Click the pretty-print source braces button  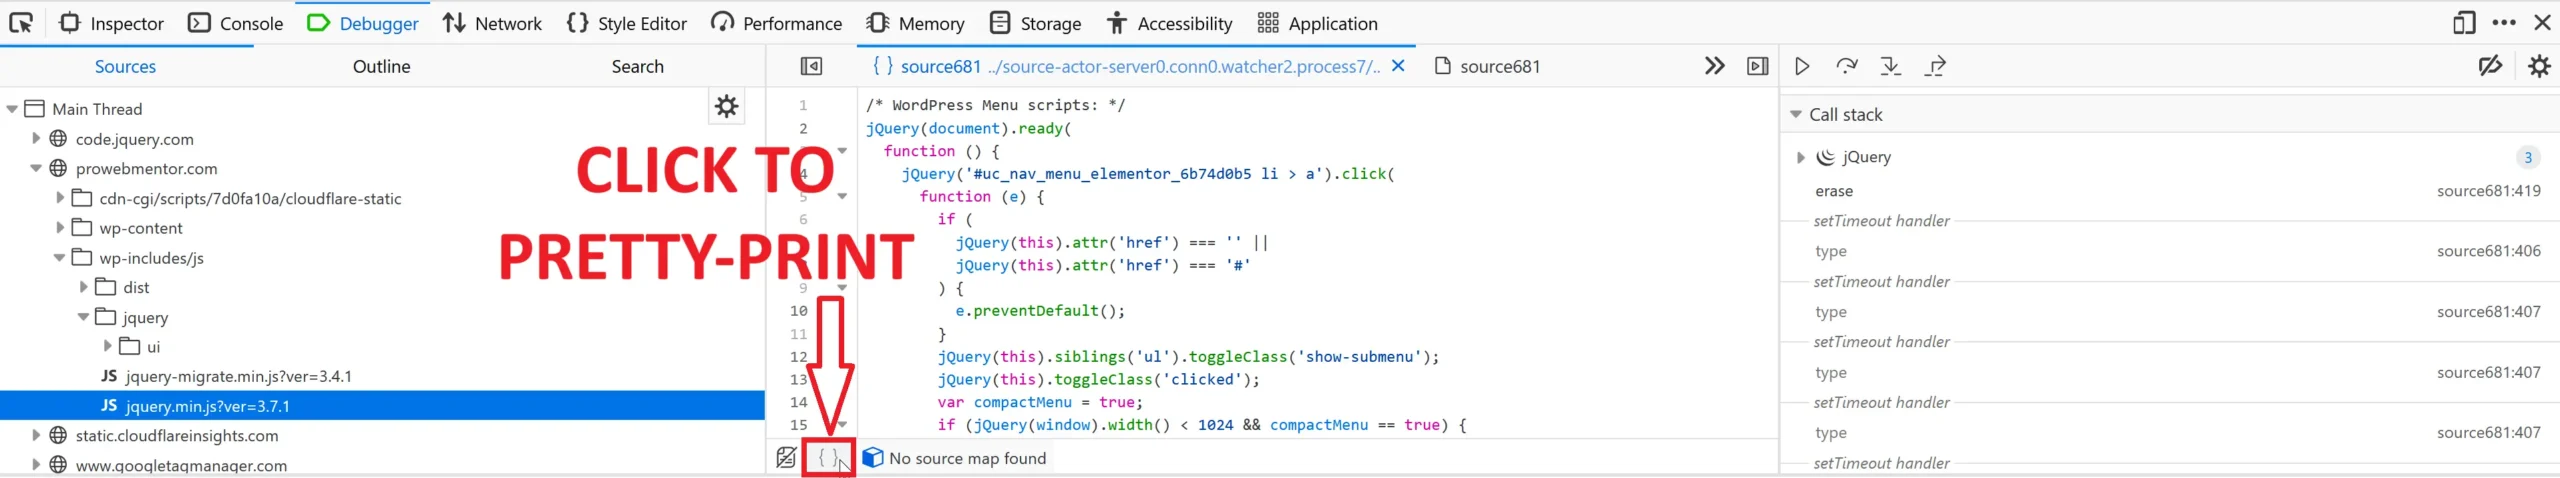click(x=827, y=458)
